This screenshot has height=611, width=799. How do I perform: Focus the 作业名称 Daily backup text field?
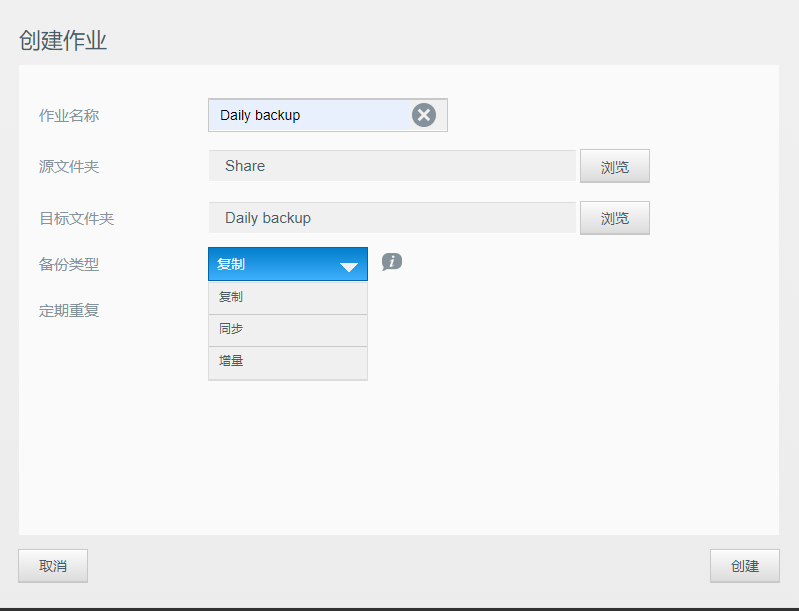coord(309,115)
